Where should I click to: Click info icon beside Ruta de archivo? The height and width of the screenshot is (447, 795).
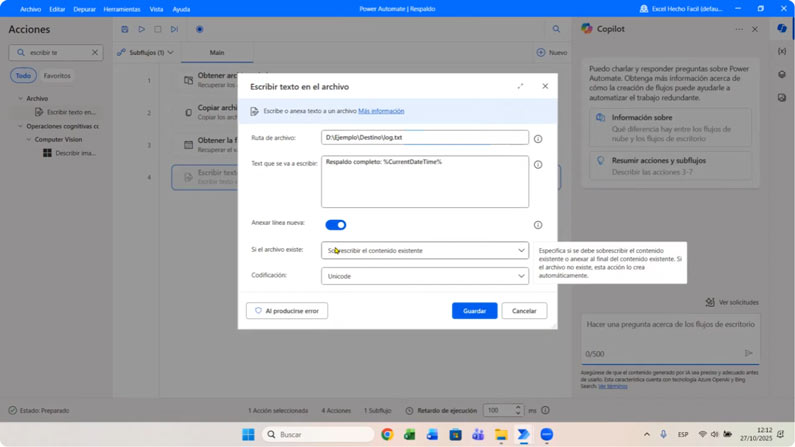(x=538, y=138)
